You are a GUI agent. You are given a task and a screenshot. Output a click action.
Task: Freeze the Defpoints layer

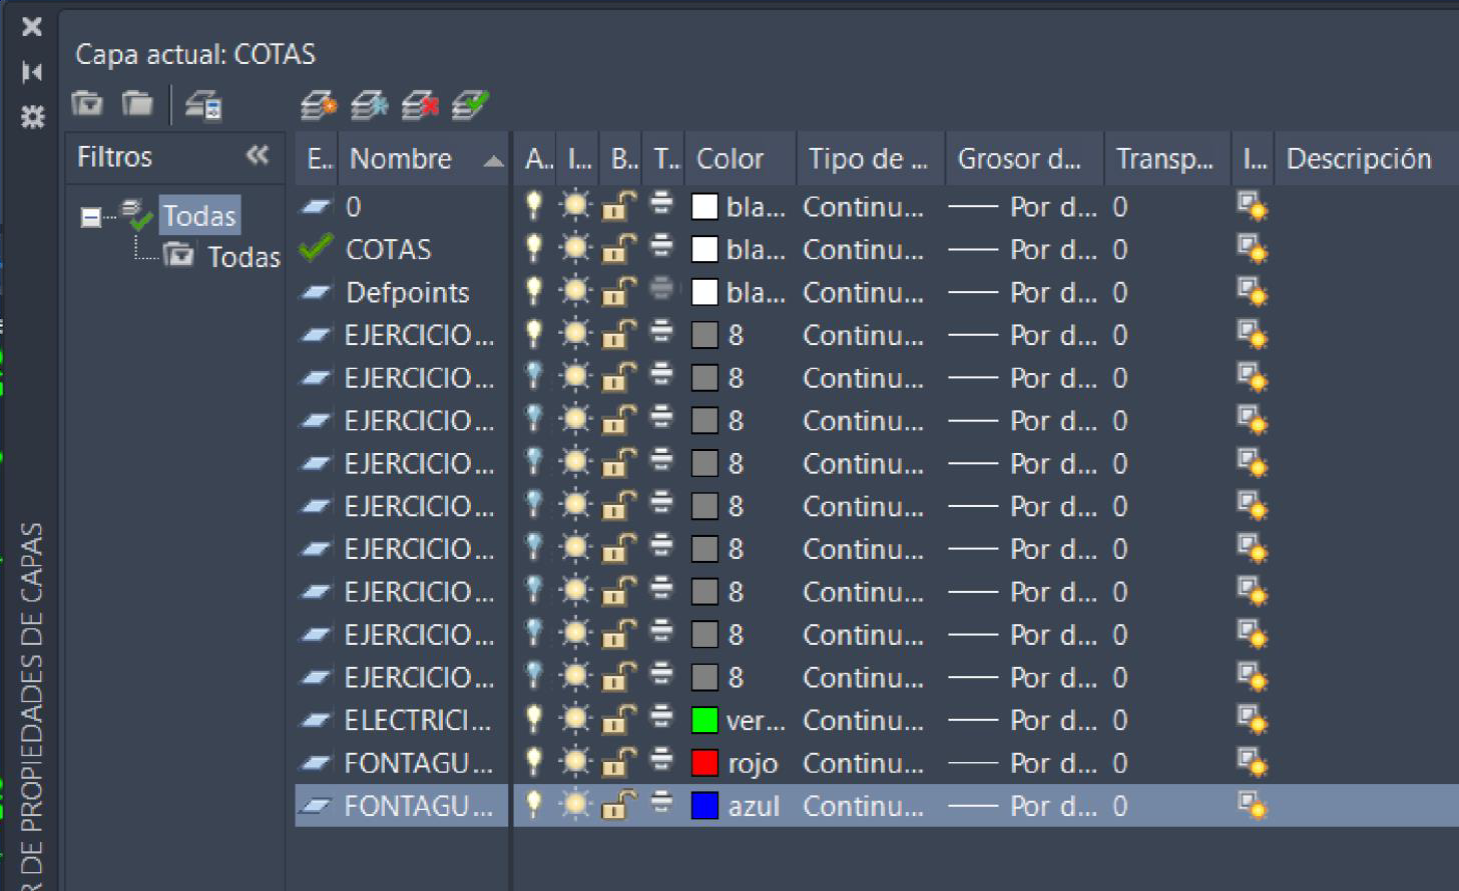pos(576,291)
